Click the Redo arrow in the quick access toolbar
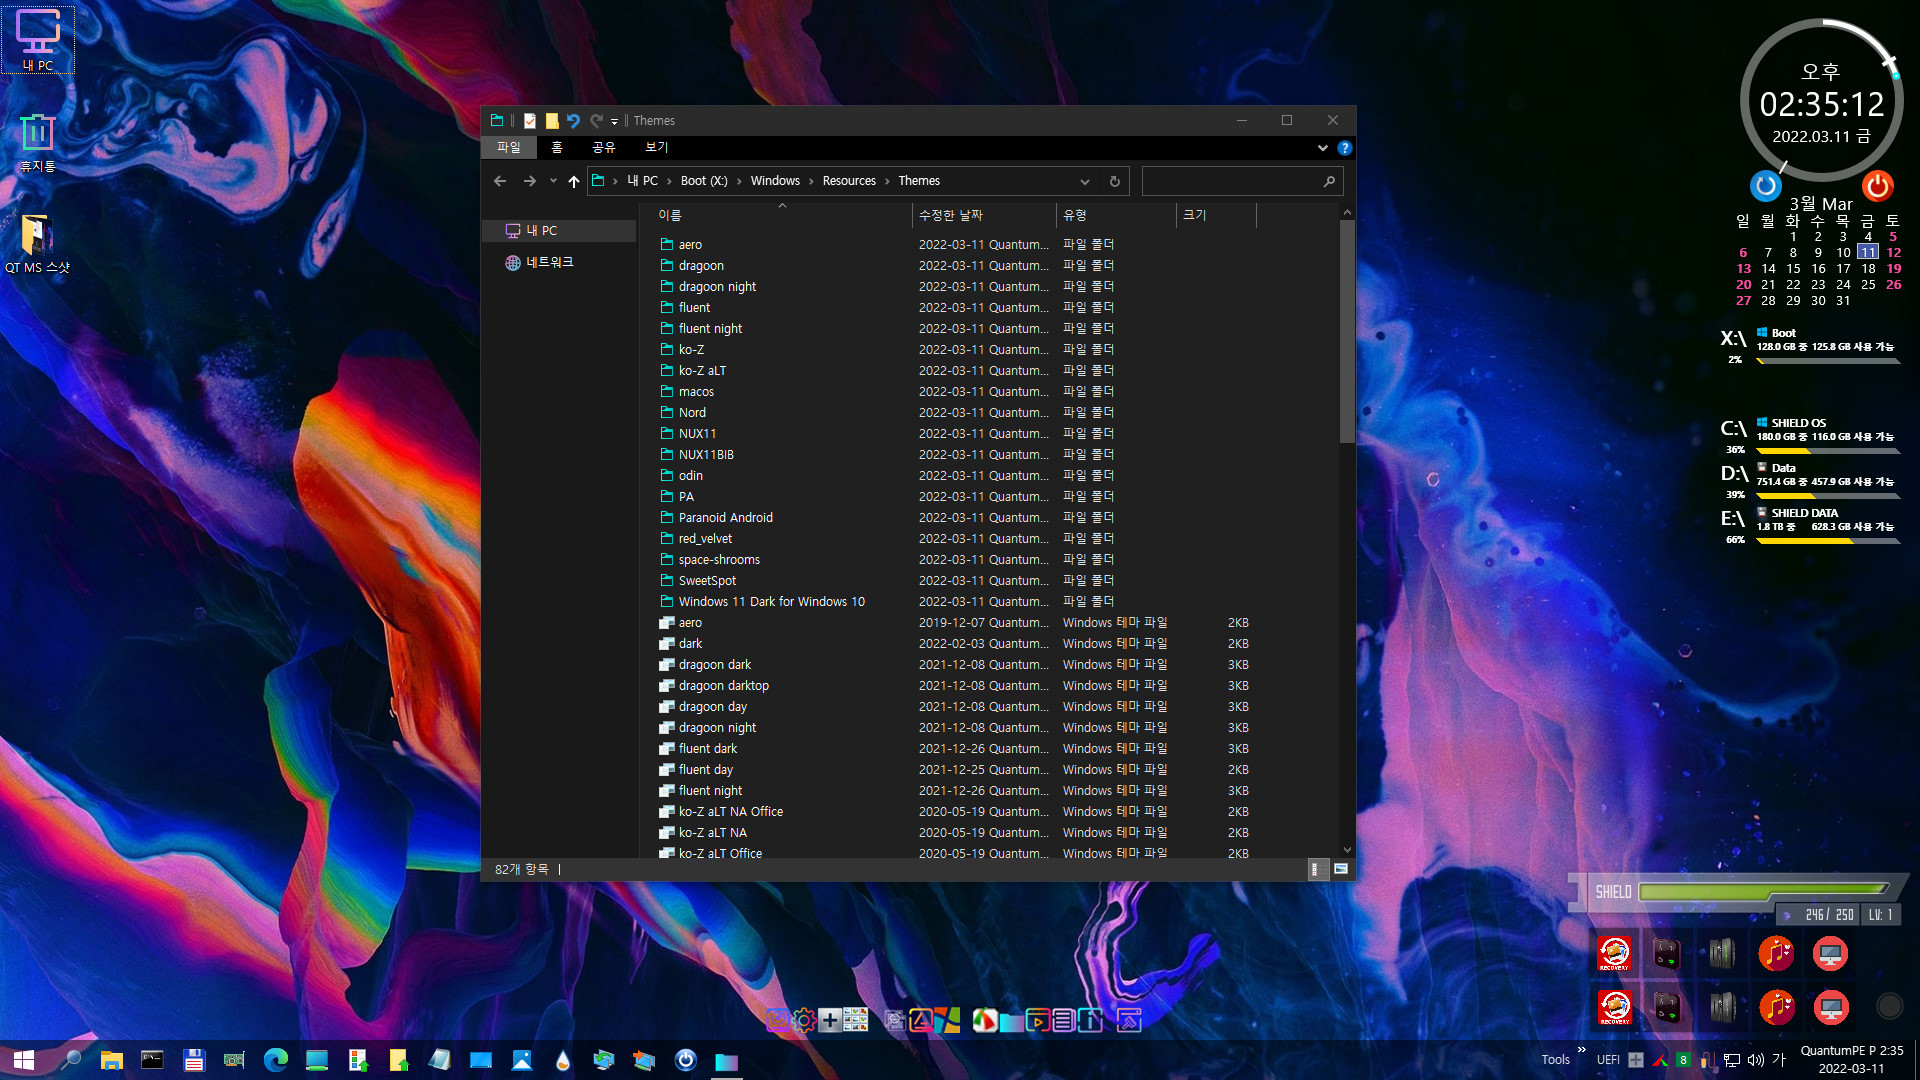 [596, 121]
